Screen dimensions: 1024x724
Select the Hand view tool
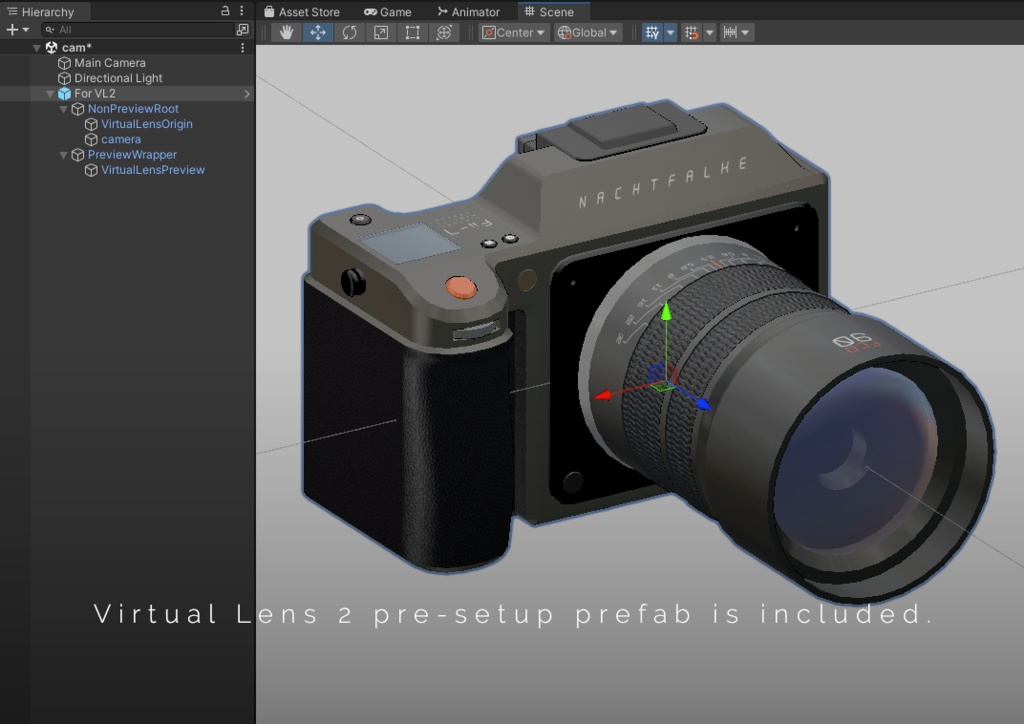286,33
